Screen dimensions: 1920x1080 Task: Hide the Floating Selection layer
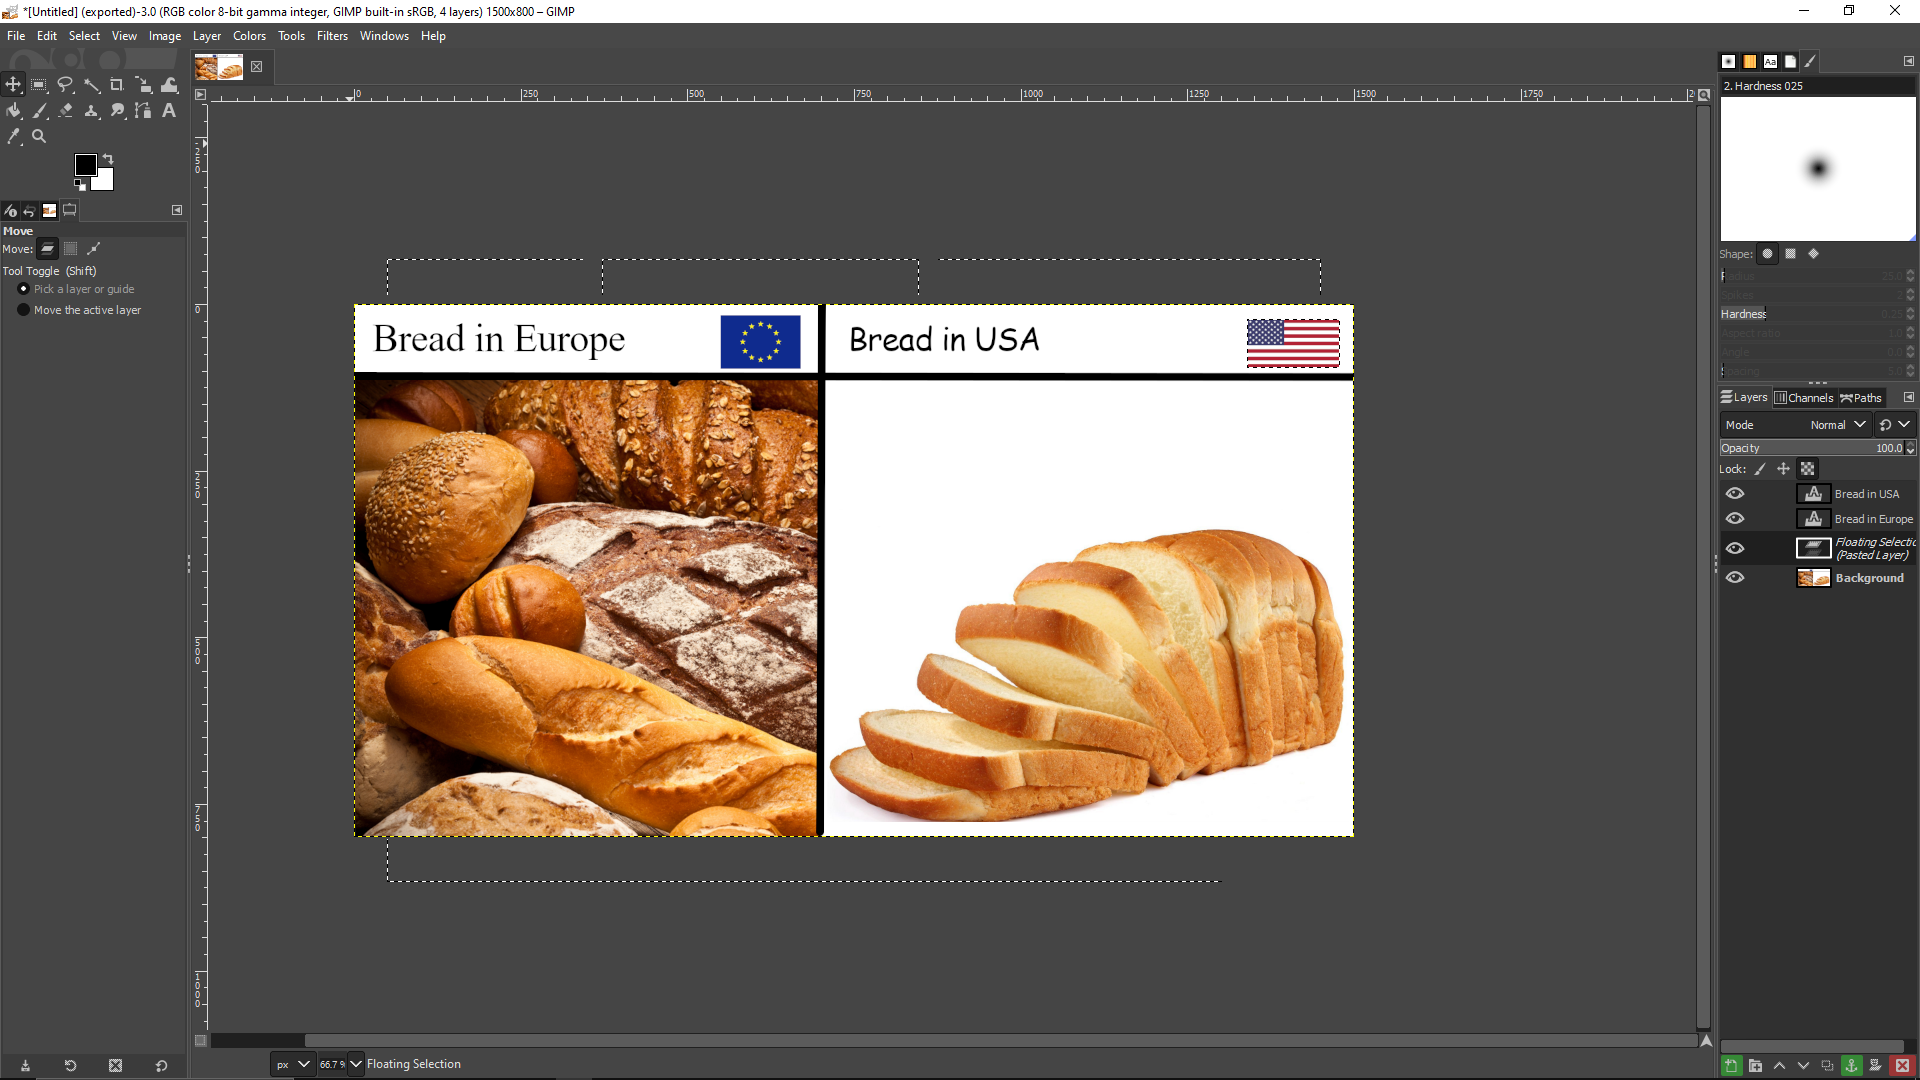click(1735, 548)
